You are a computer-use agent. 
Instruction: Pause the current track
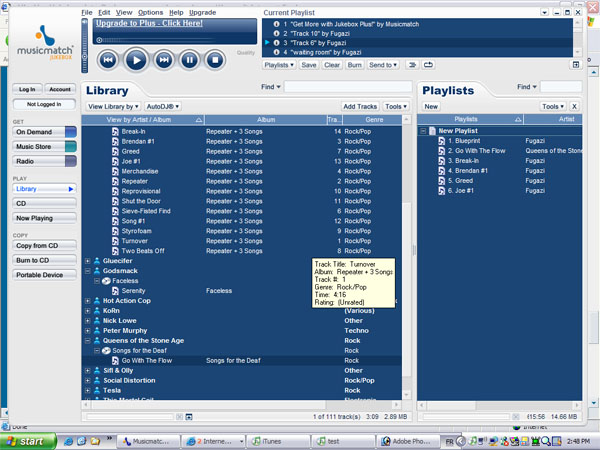[189, 60]
